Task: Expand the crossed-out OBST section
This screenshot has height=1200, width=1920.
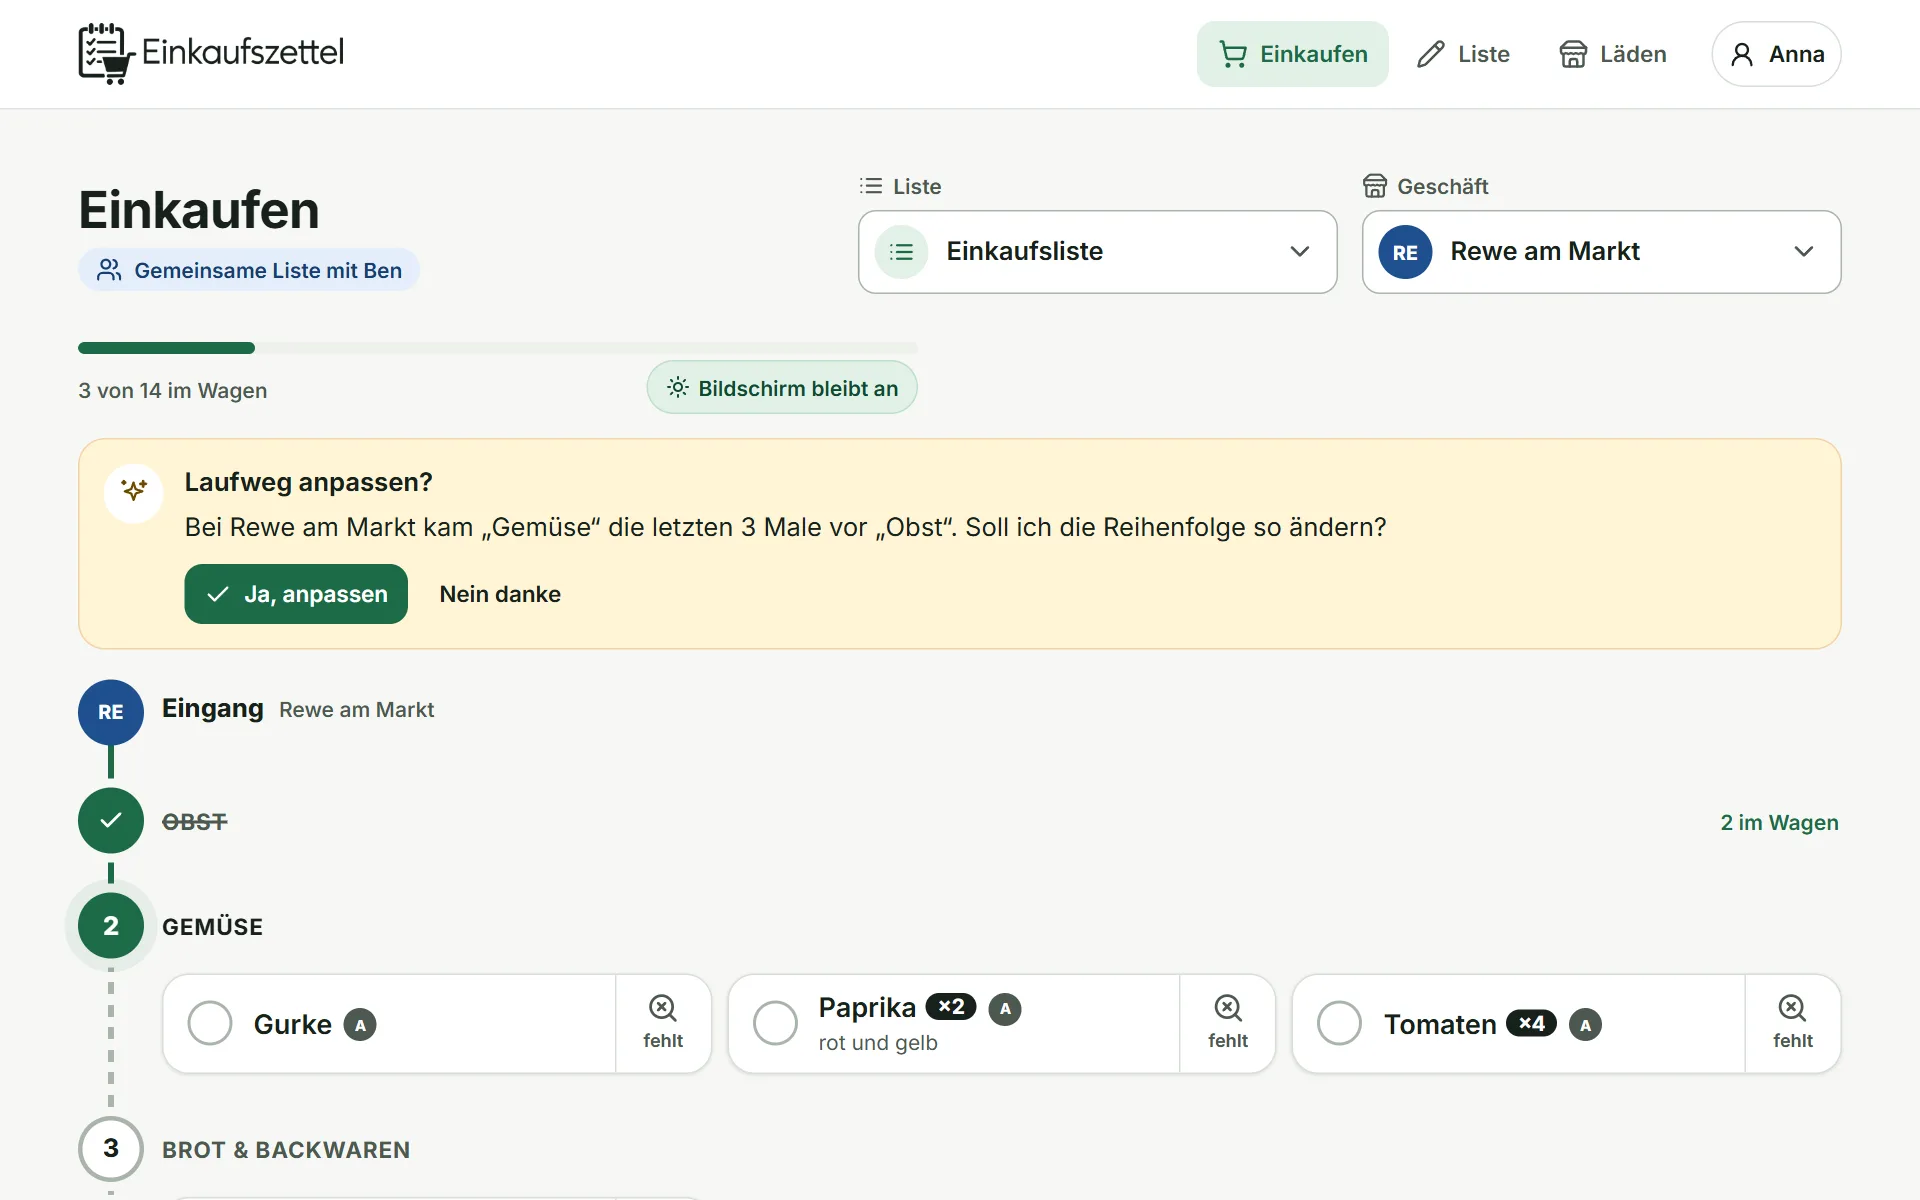Action: 195,822
